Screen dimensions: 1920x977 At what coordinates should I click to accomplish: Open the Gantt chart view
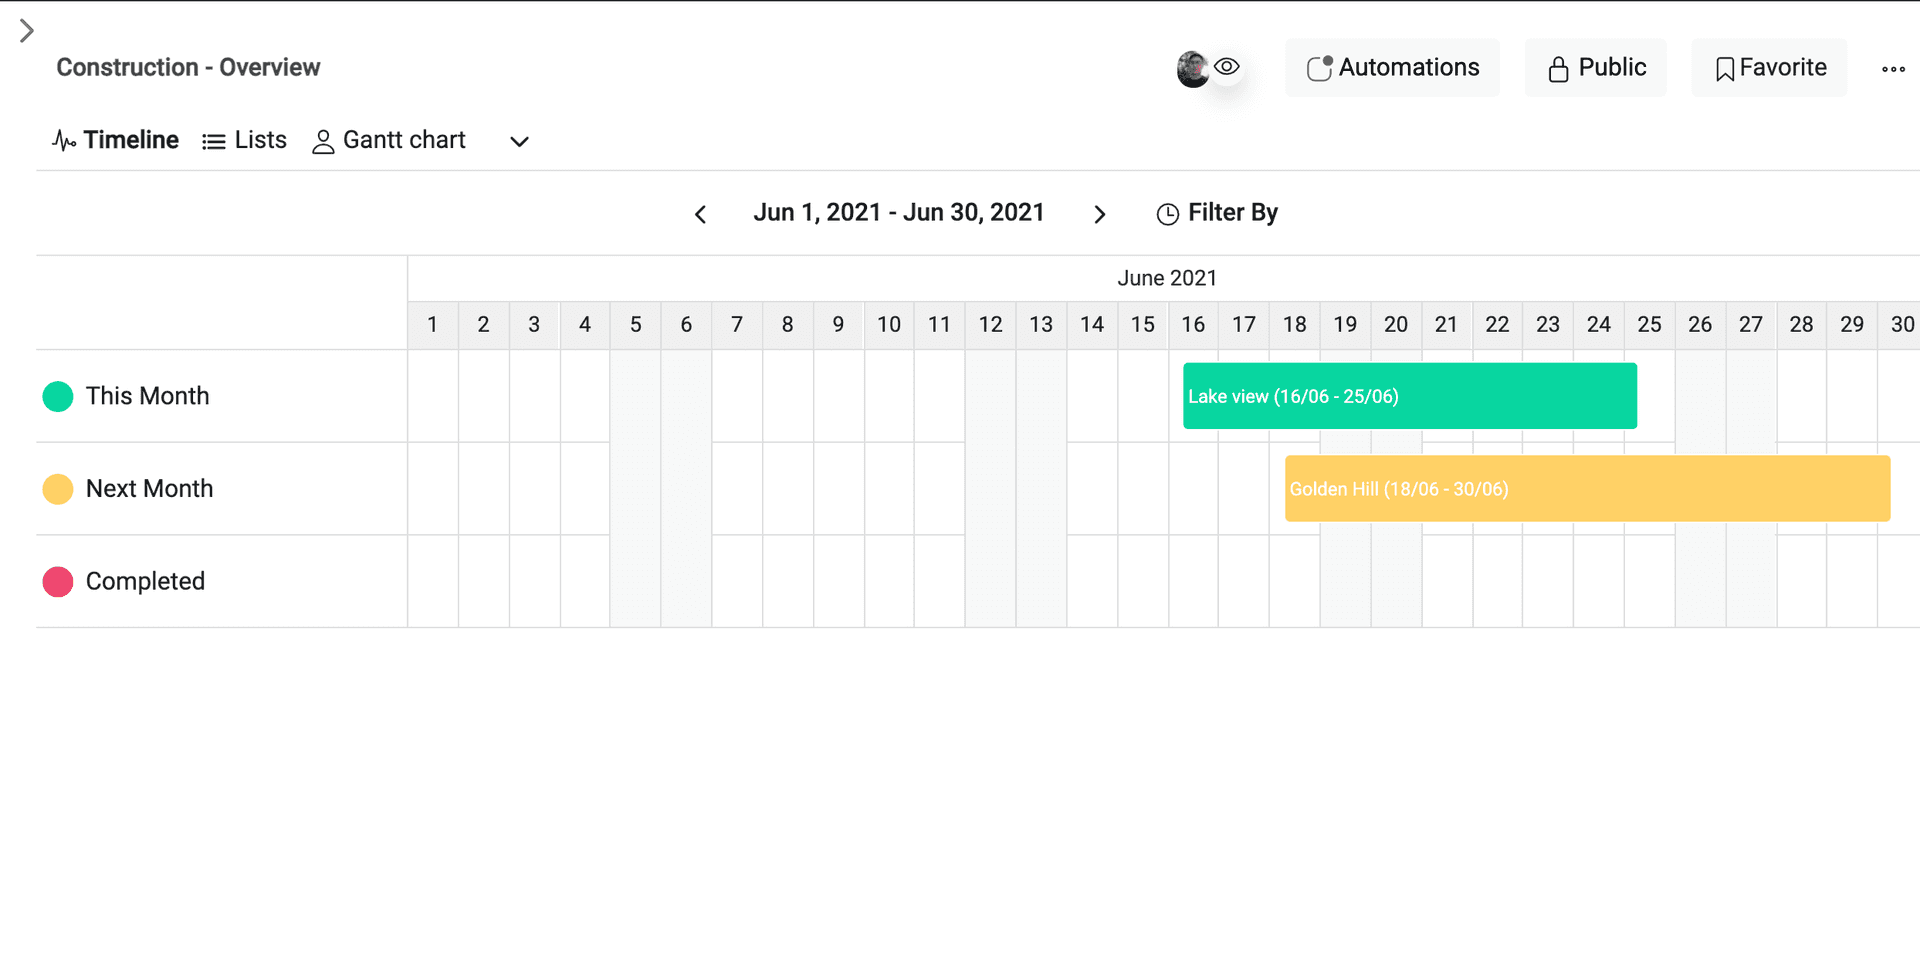click(x=389, y=140)
